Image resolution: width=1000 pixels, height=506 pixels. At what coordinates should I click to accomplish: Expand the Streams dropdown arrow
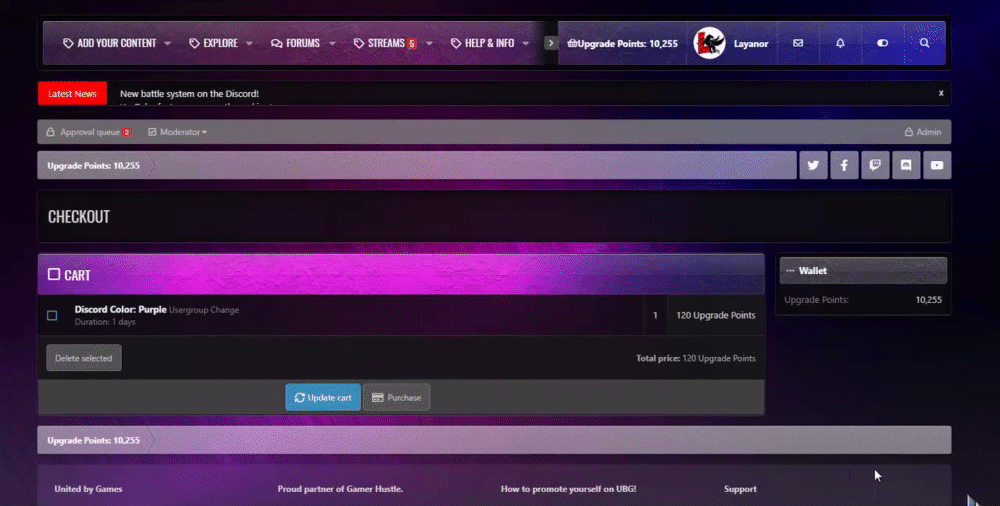pos(429,43)
